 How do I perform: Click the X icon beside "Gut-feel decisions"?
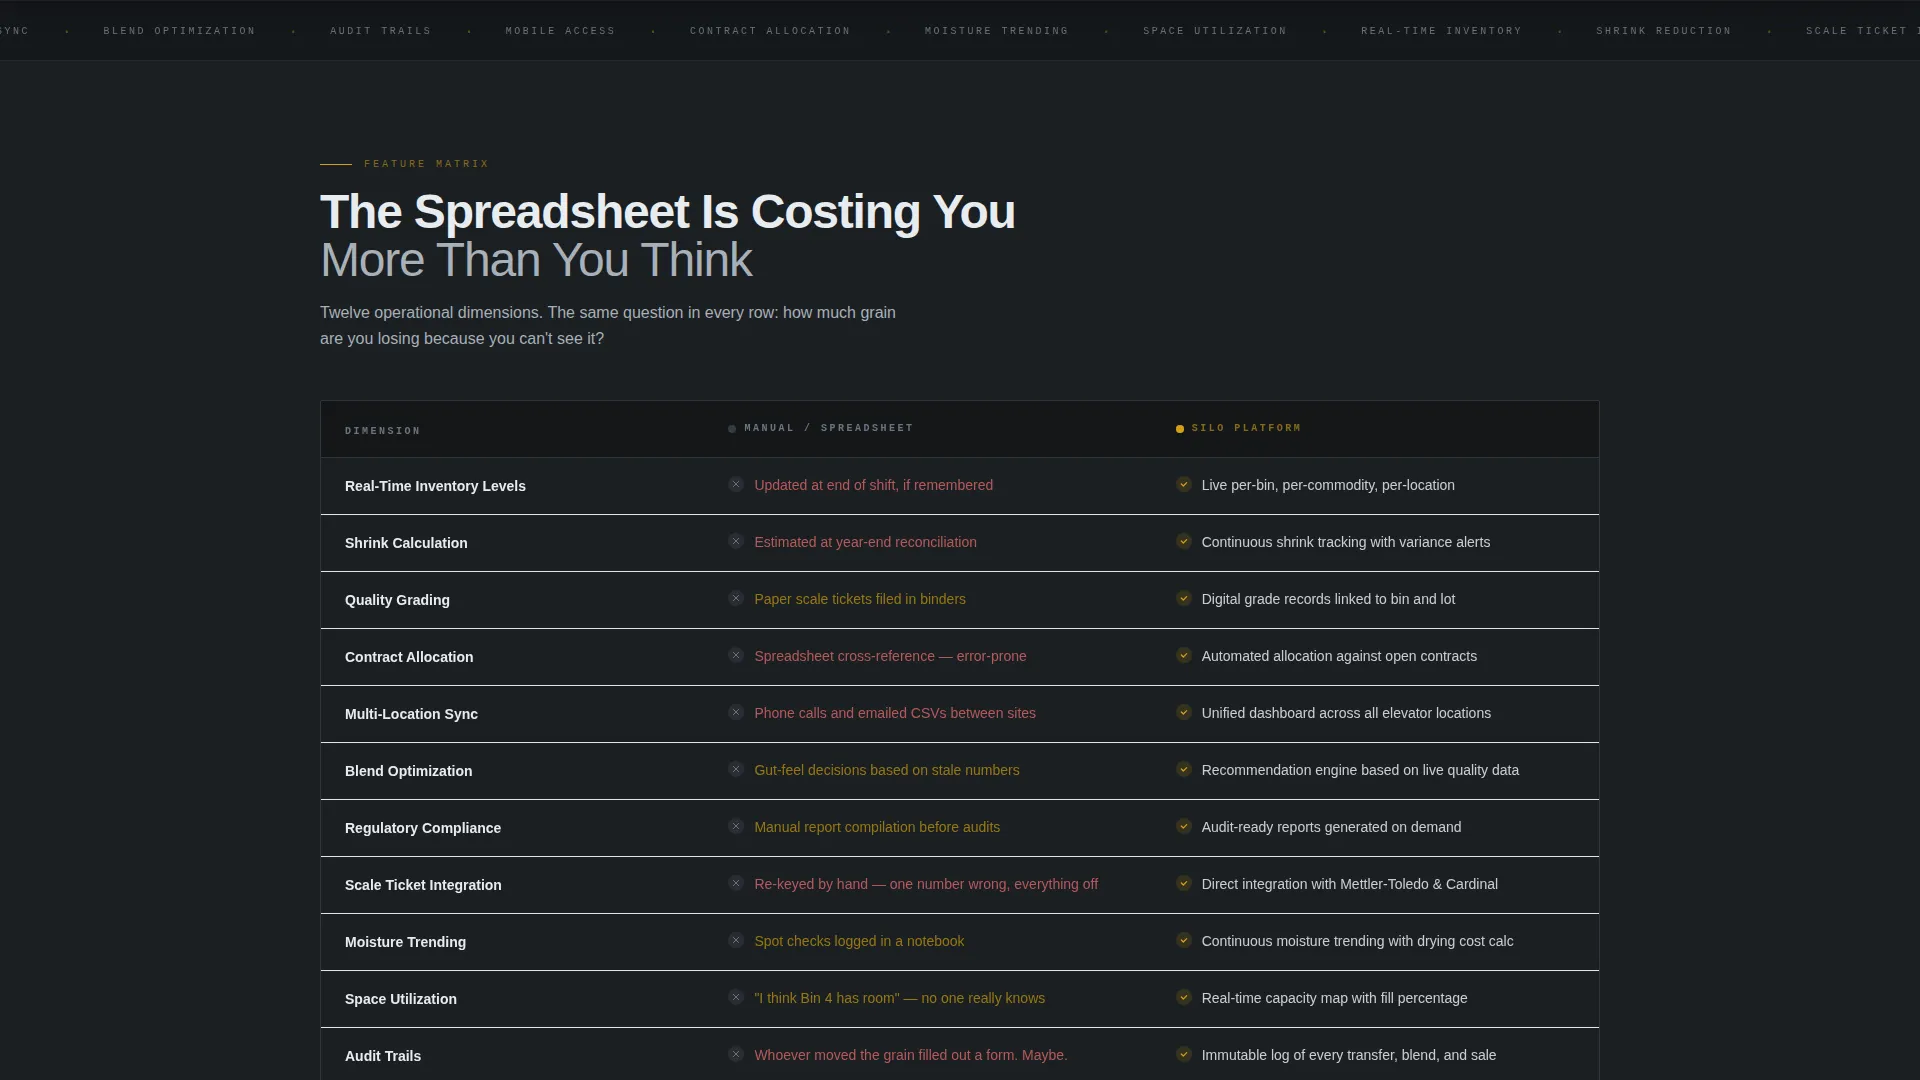pyautogui.click(x=736, y=770)
